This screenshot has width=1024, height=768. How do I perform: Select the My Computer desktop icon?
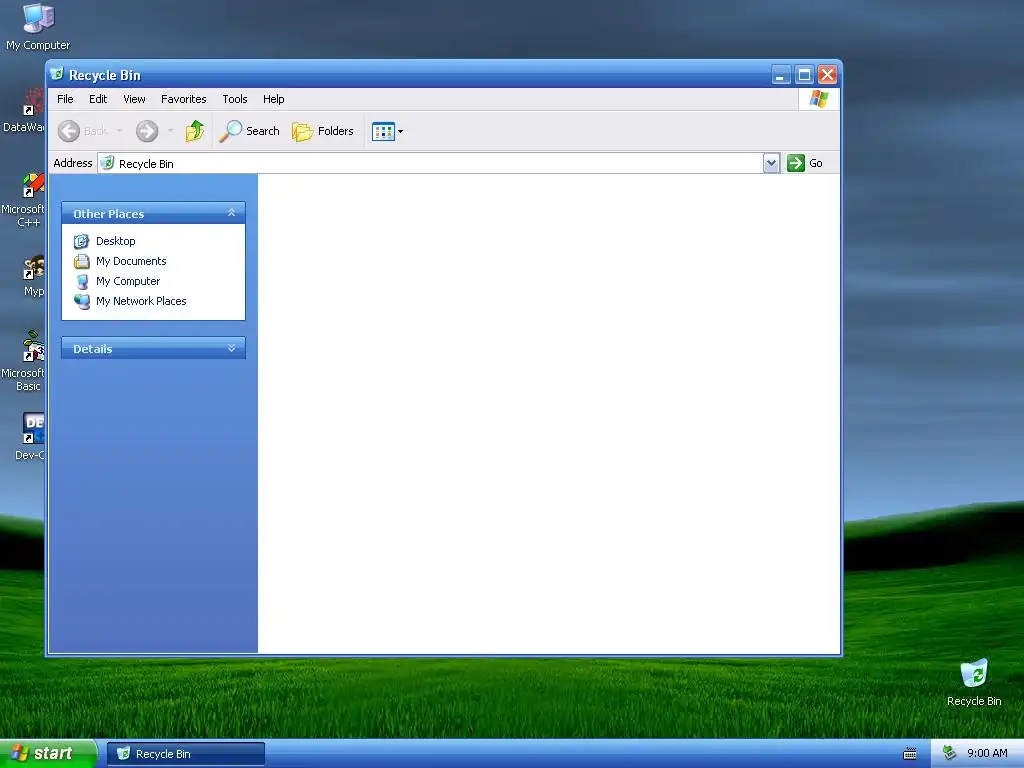click(38, 26)
